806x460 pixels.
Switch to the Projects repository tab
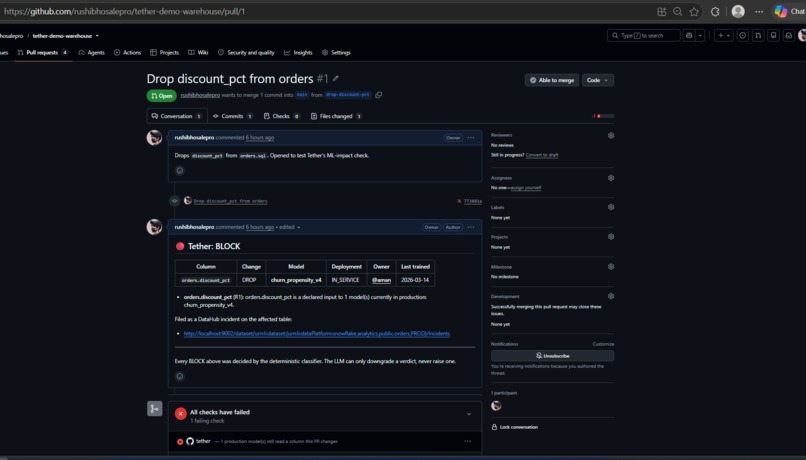pos(164,52)
